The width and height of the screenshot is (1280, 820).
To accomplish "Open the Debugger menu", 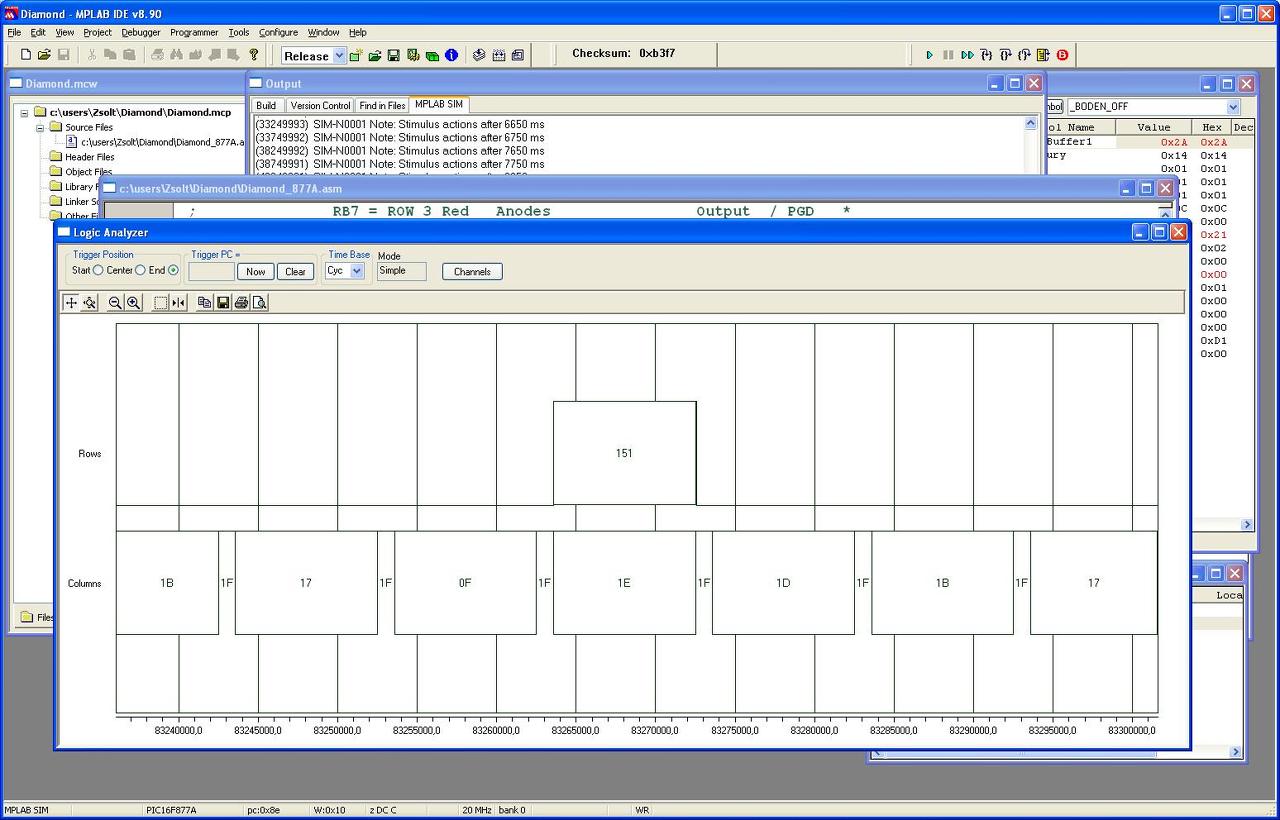I will coord(141,32).
